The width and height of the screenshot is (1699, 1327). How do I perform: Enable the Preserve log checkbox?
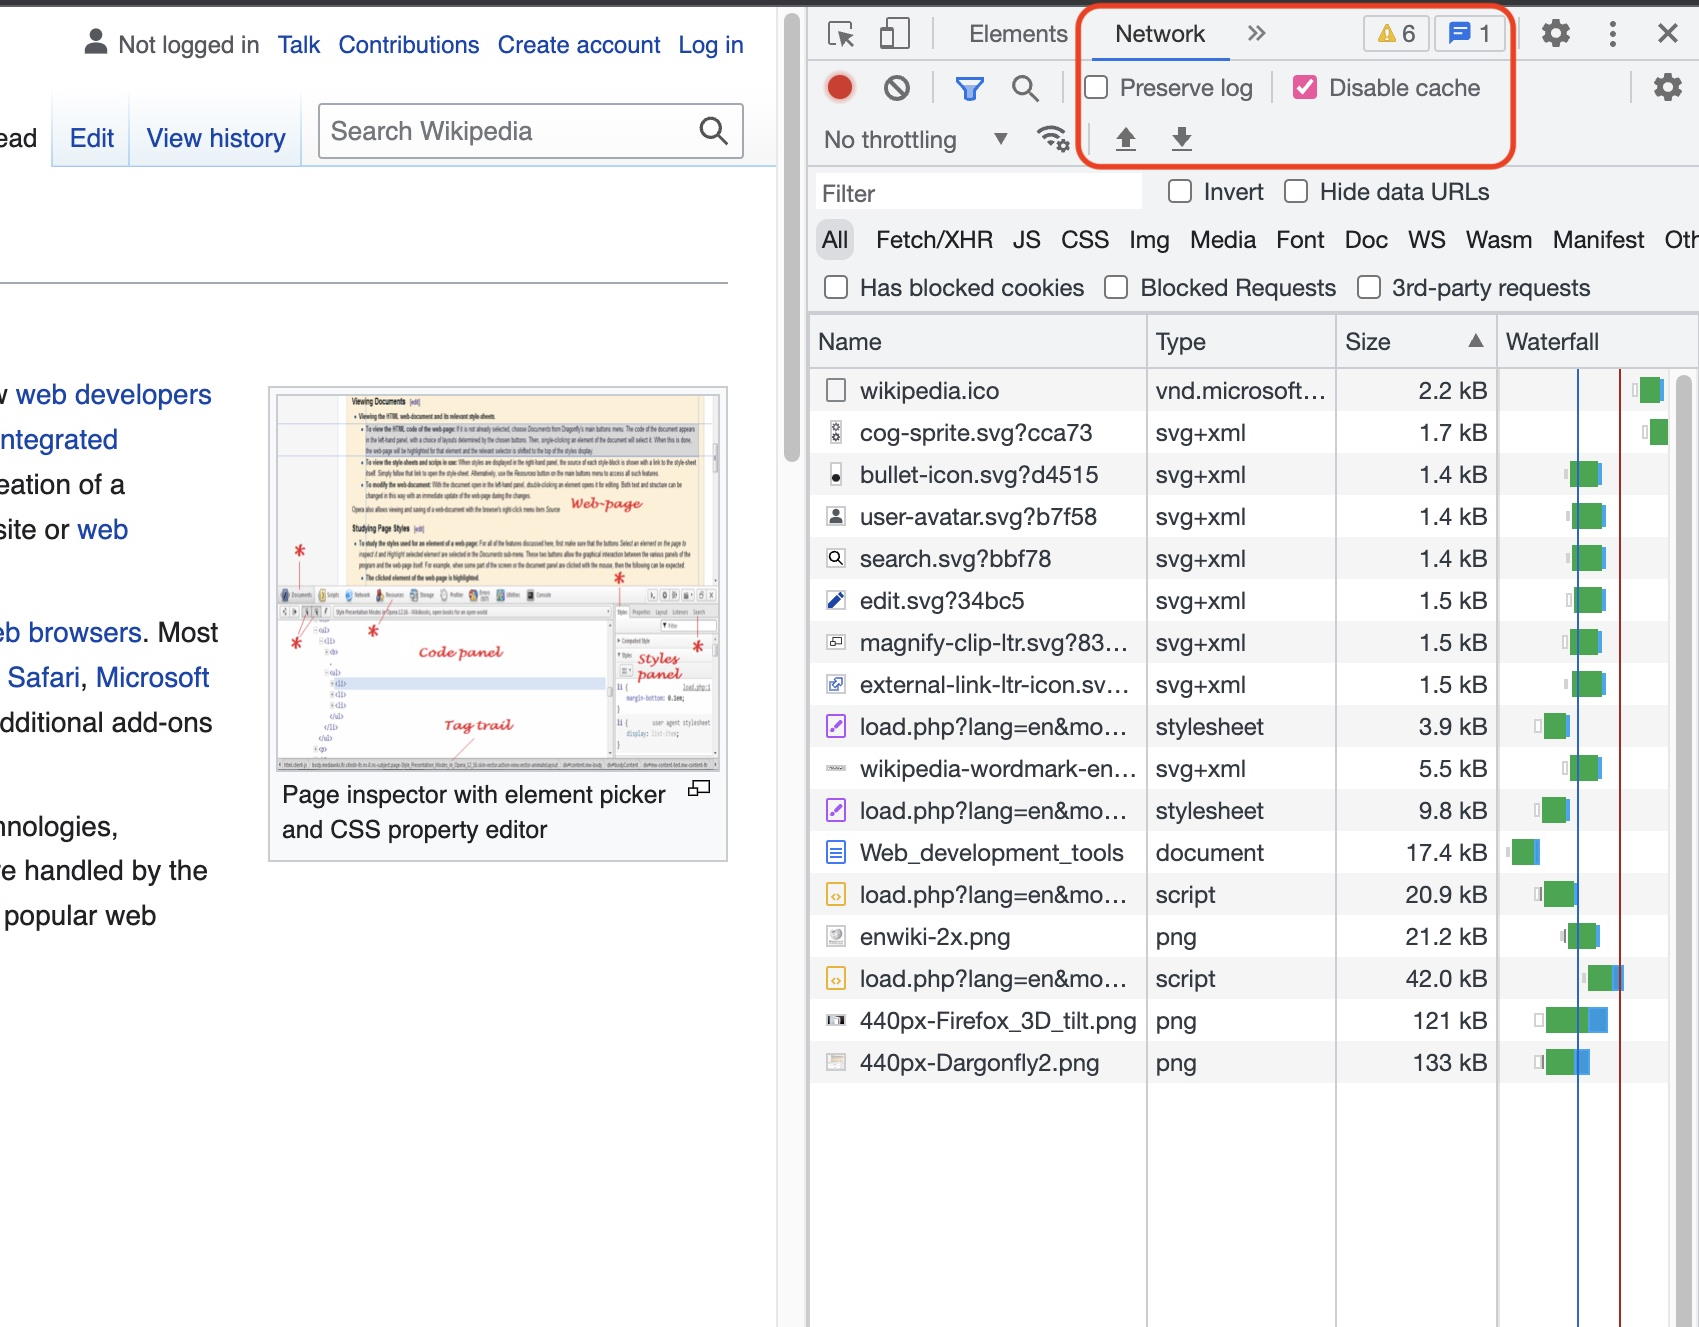point(1097,88)
